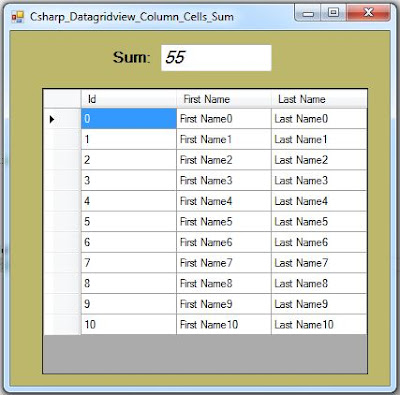
Task: Select the Id cell containing 4
Action: pyautogui.click(x=129, y=201)
